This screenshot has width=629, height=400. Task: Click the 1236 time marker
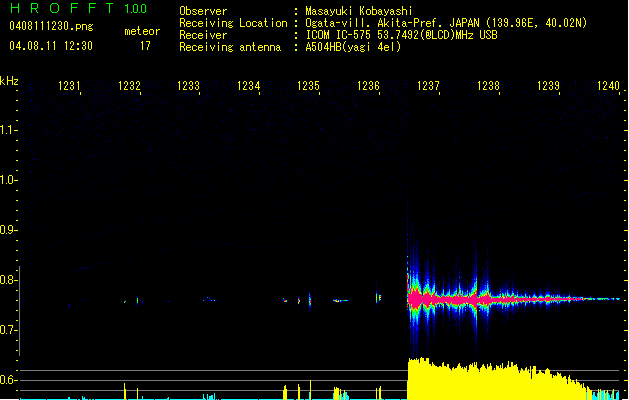pyautogui.click(x=368, y=86)
